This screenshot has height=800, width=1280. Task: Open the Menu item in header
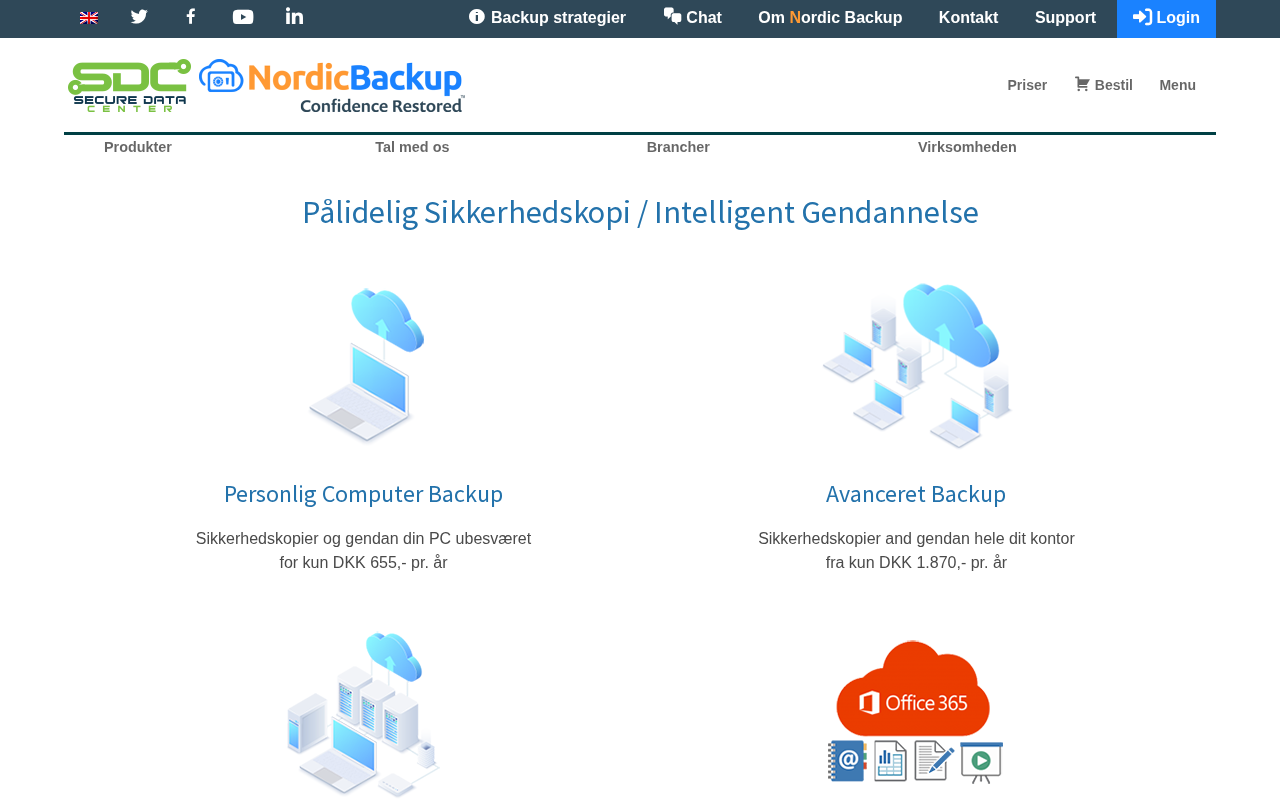(x=1177, y=85)
